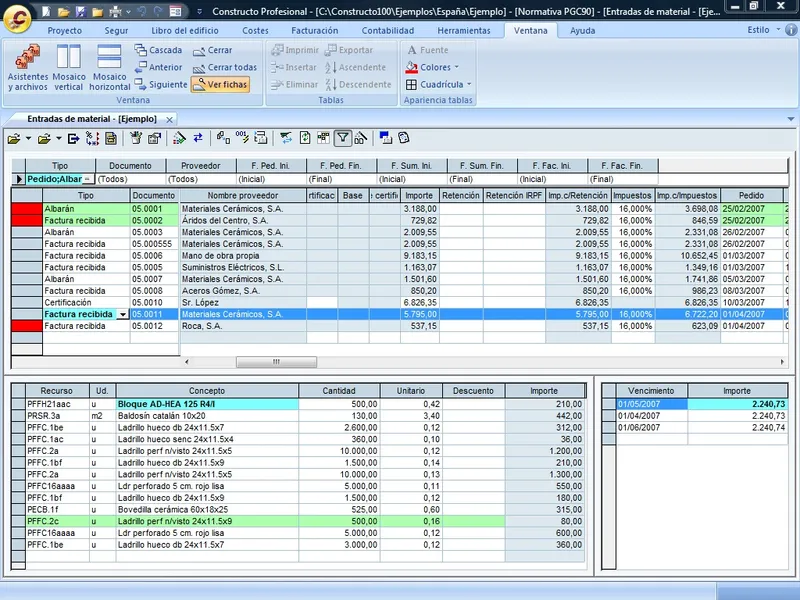This screenshot has width=800, height=600.
Task: Click the red row marker beside Albarán 05.0001
Action: 27,209
